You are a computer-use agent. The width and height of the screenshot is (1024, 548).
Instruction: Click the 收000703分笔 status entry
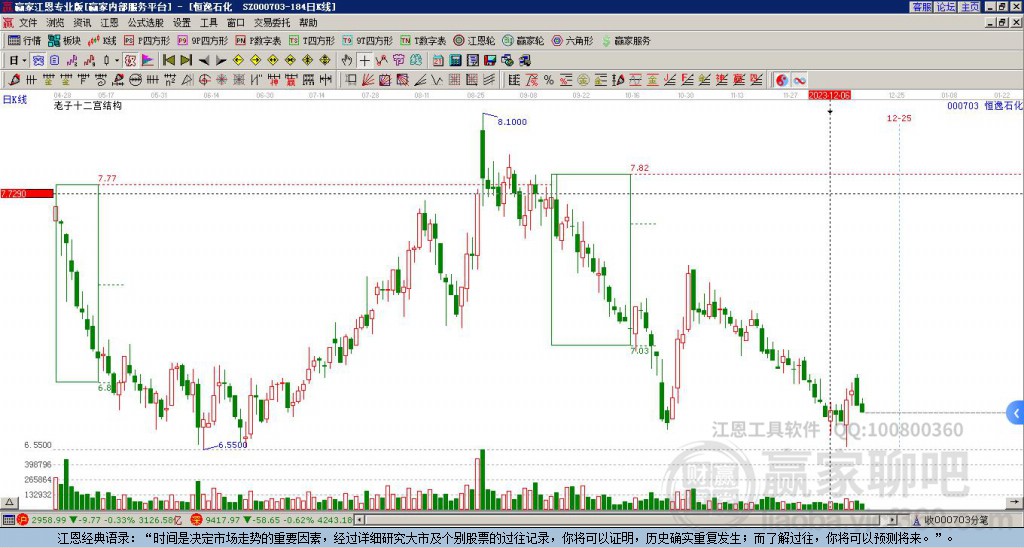[955, 521]
